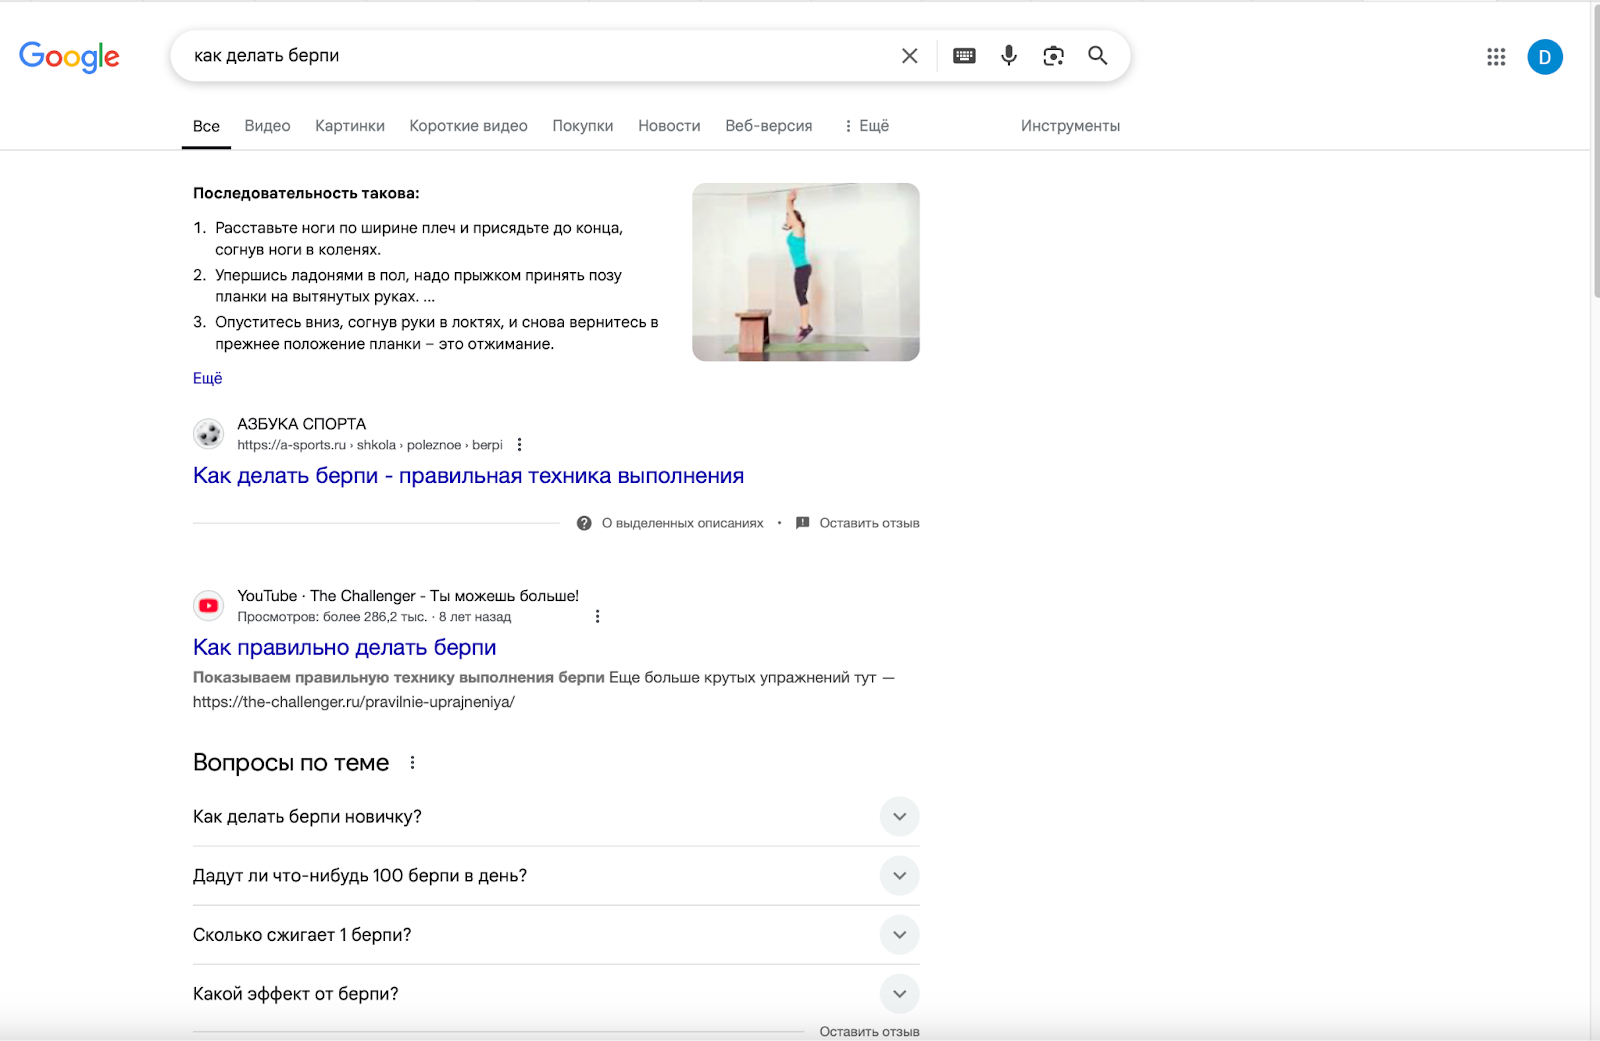Viewport: 1600px width, 1041px height.
Task: Open options beside Вопросы по теме heading
Action: [412, 763]
